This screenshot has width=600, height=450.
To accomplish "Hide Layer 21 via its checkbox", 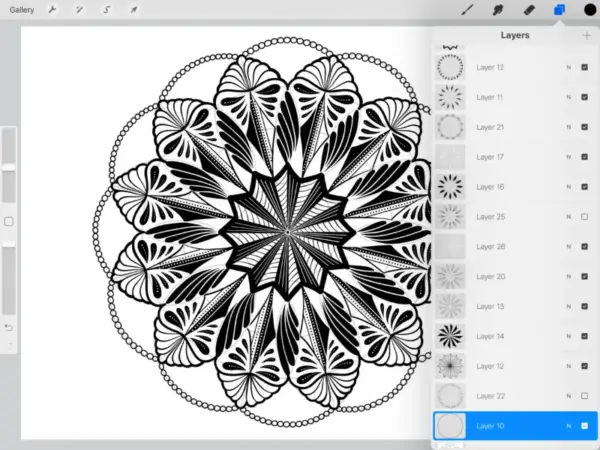I will pyautogui.click(x=584, y=127).
